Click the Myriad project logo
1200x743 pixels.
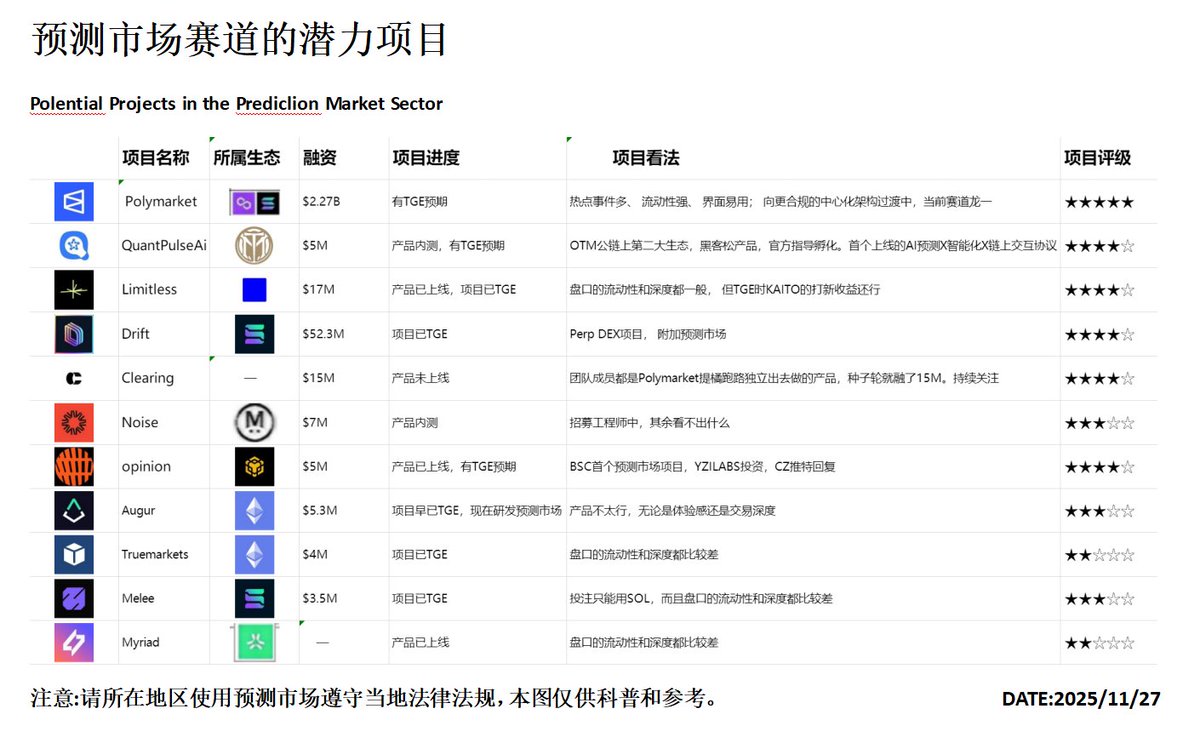point(74,642)
